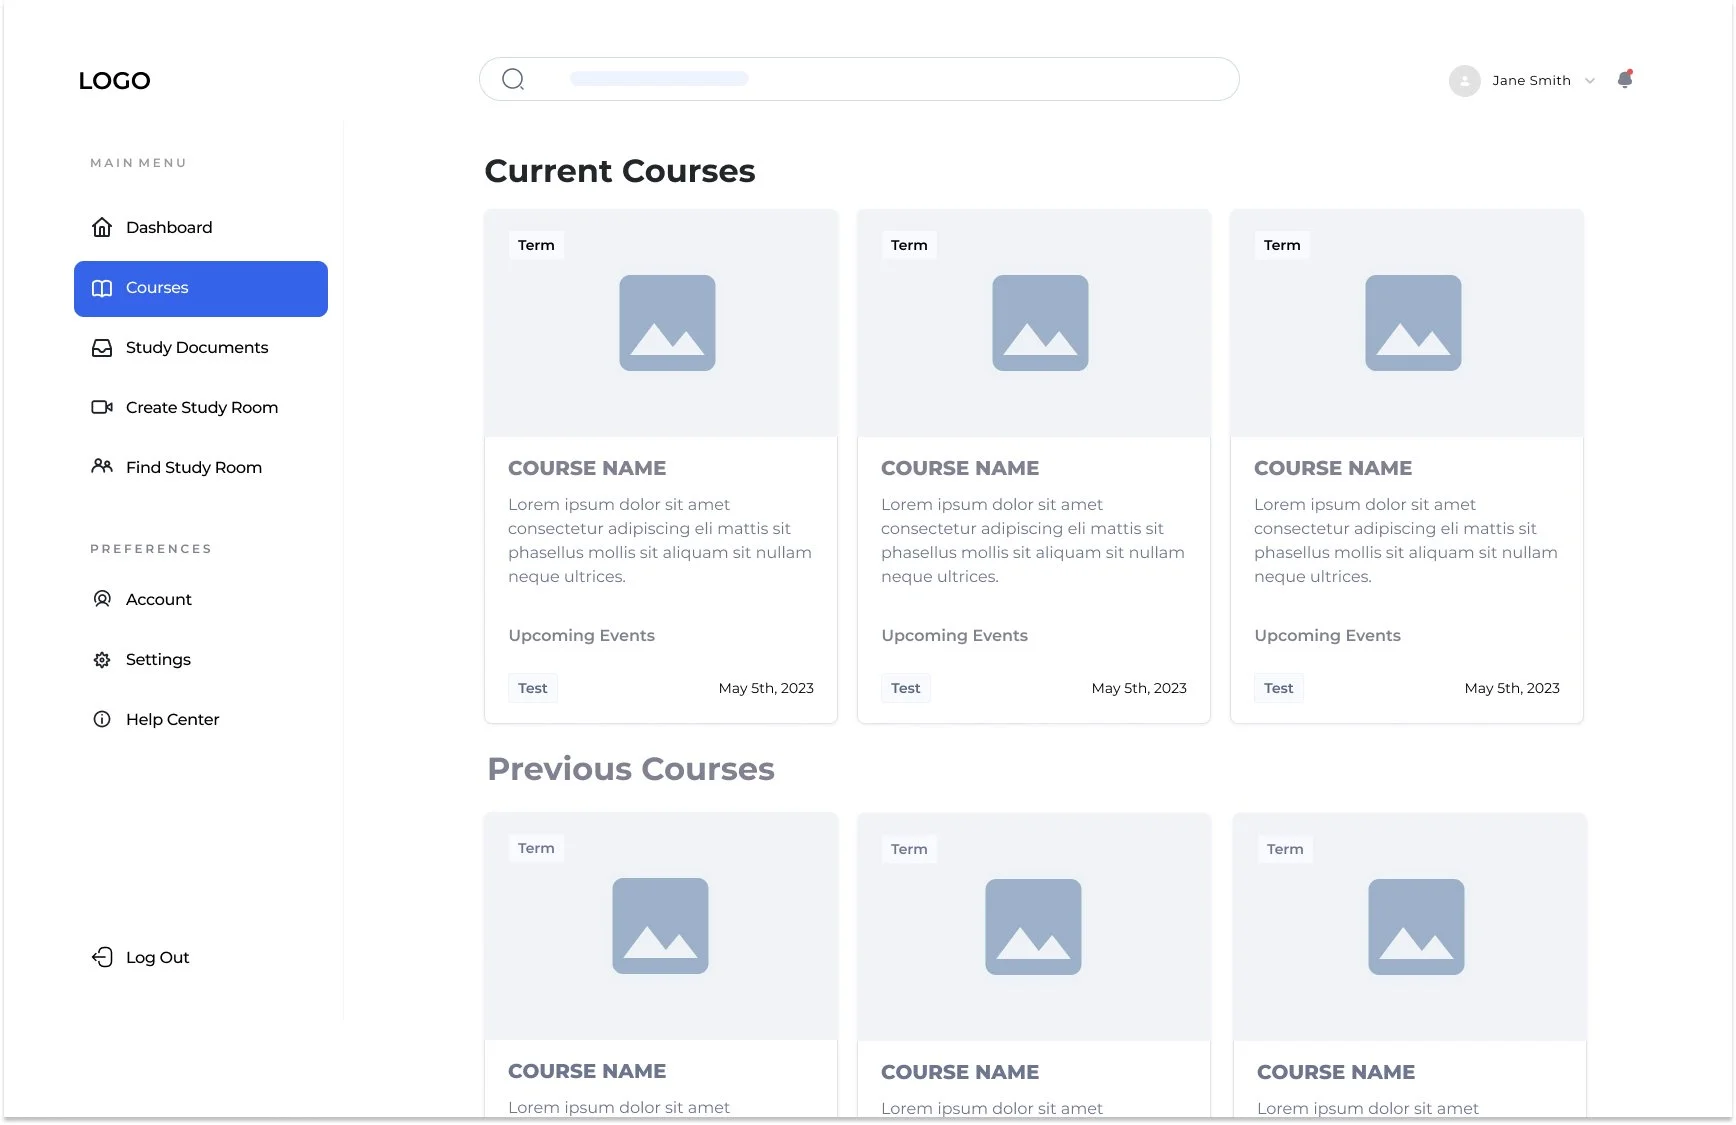The height and width of the screenshot is (1125, 1736).
Task: Open the first COURSE NAME link
Action: pos(587,468)
